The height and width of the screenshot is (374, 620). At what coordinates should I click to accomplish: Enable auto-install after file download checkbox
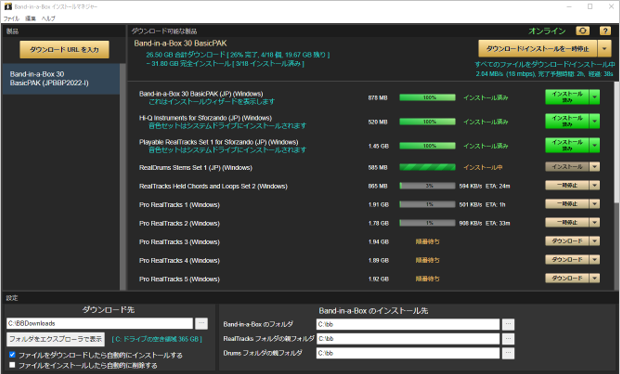pyautogui.click(x=12, y=355)
